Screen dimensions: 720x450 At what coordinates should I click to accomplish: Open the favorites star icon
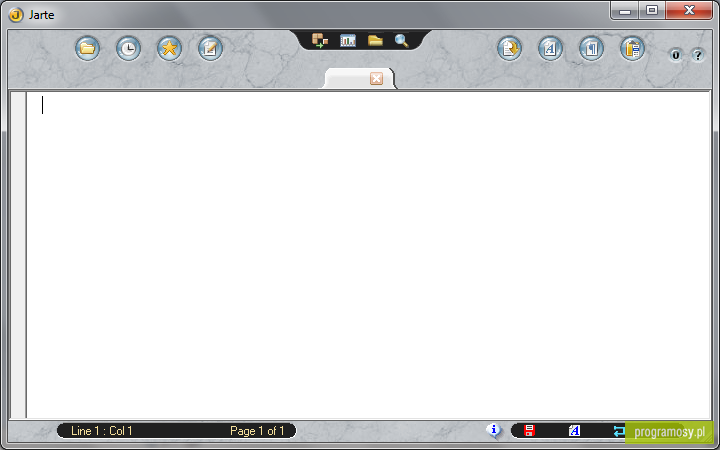coord(169,48)
